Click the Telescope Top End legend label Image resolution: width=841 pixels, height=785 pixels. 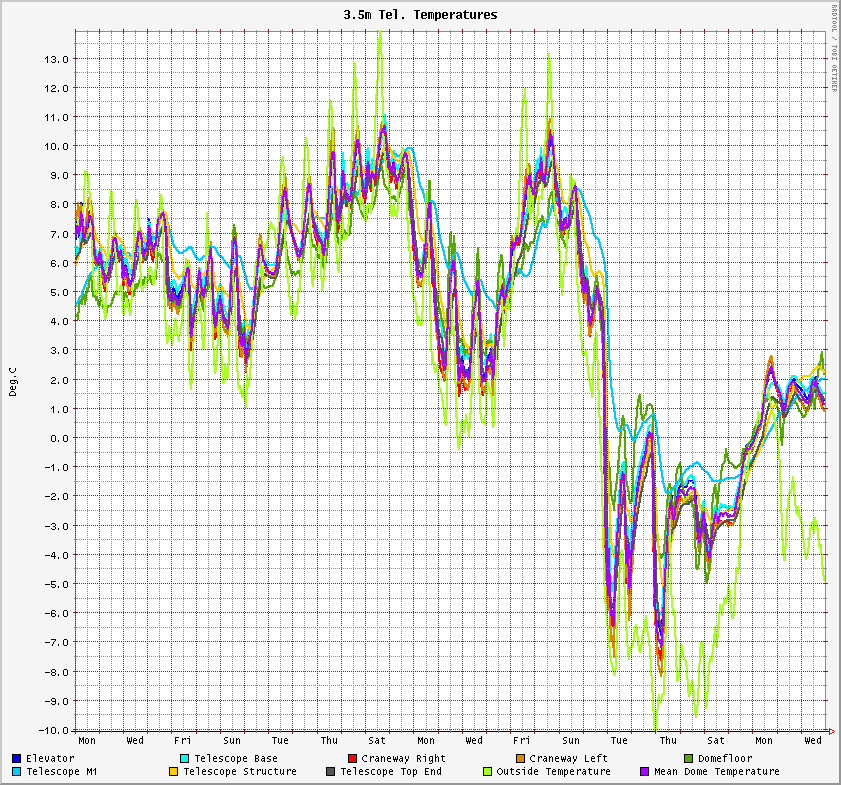(x=390, y=772)
